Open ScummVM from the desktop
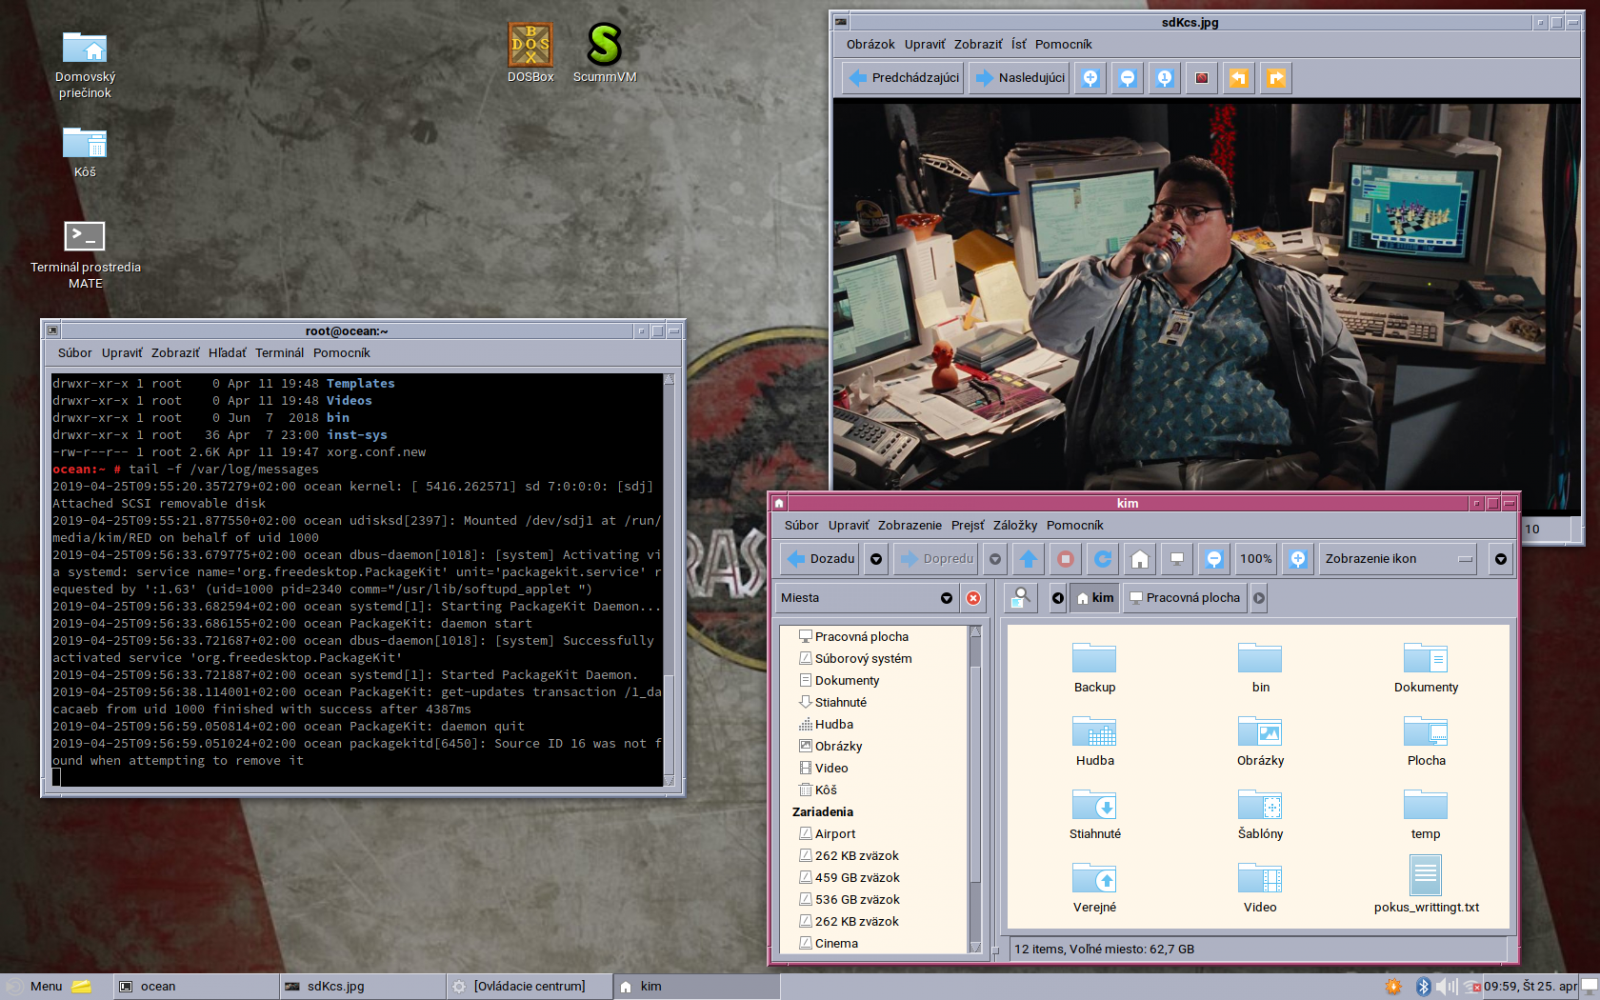The image size is (1600, 1000). click(604, 45)
